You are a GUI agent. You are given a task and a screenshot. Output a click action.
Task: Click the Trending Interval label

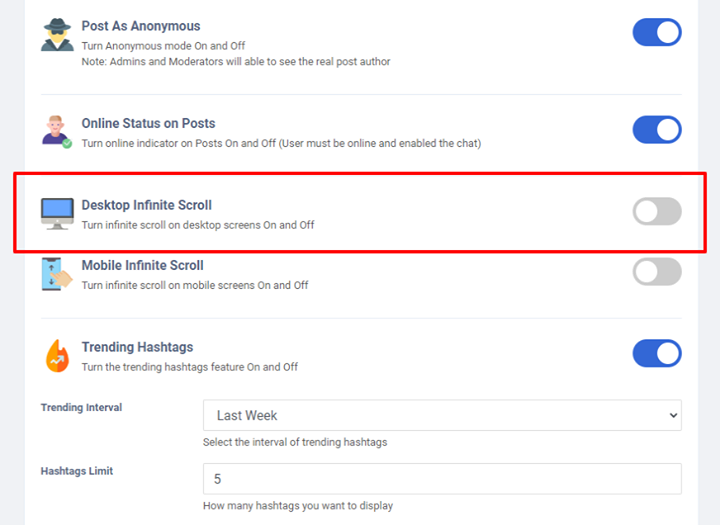81,407
